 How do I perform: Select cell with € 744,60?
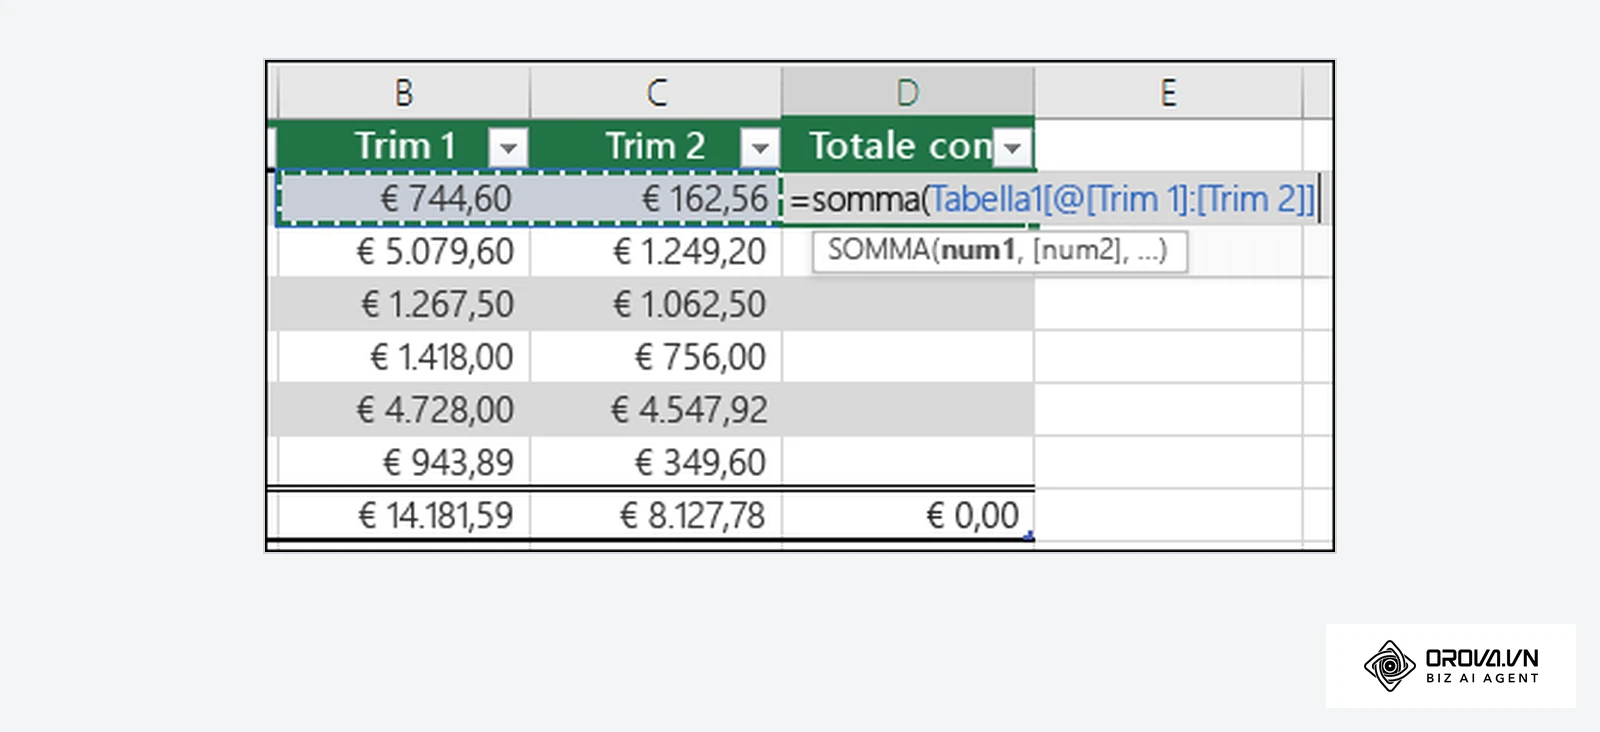[404, 199]
